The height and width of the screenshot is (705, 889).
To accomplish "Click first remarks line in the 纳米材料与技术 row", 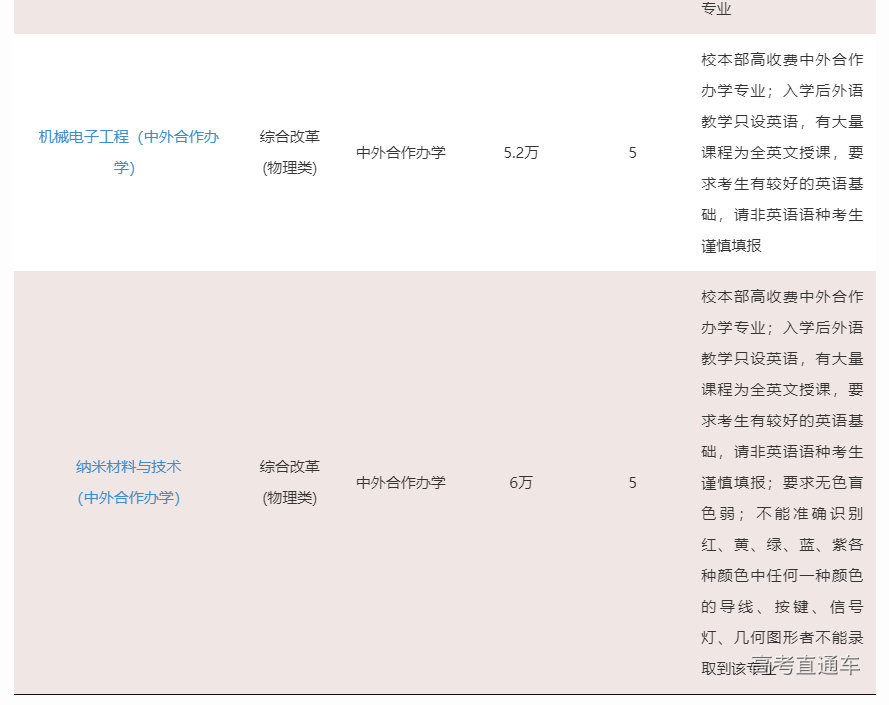I will pos(782,297).
